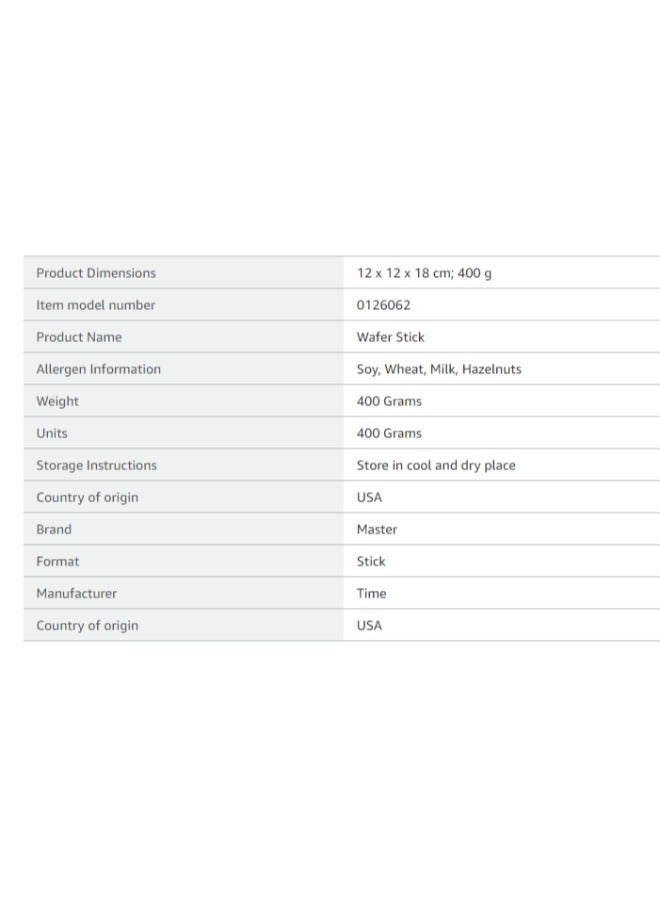Click the Format row label
The width and height of the screenshot is (660, 900).
tap(57, 562)
